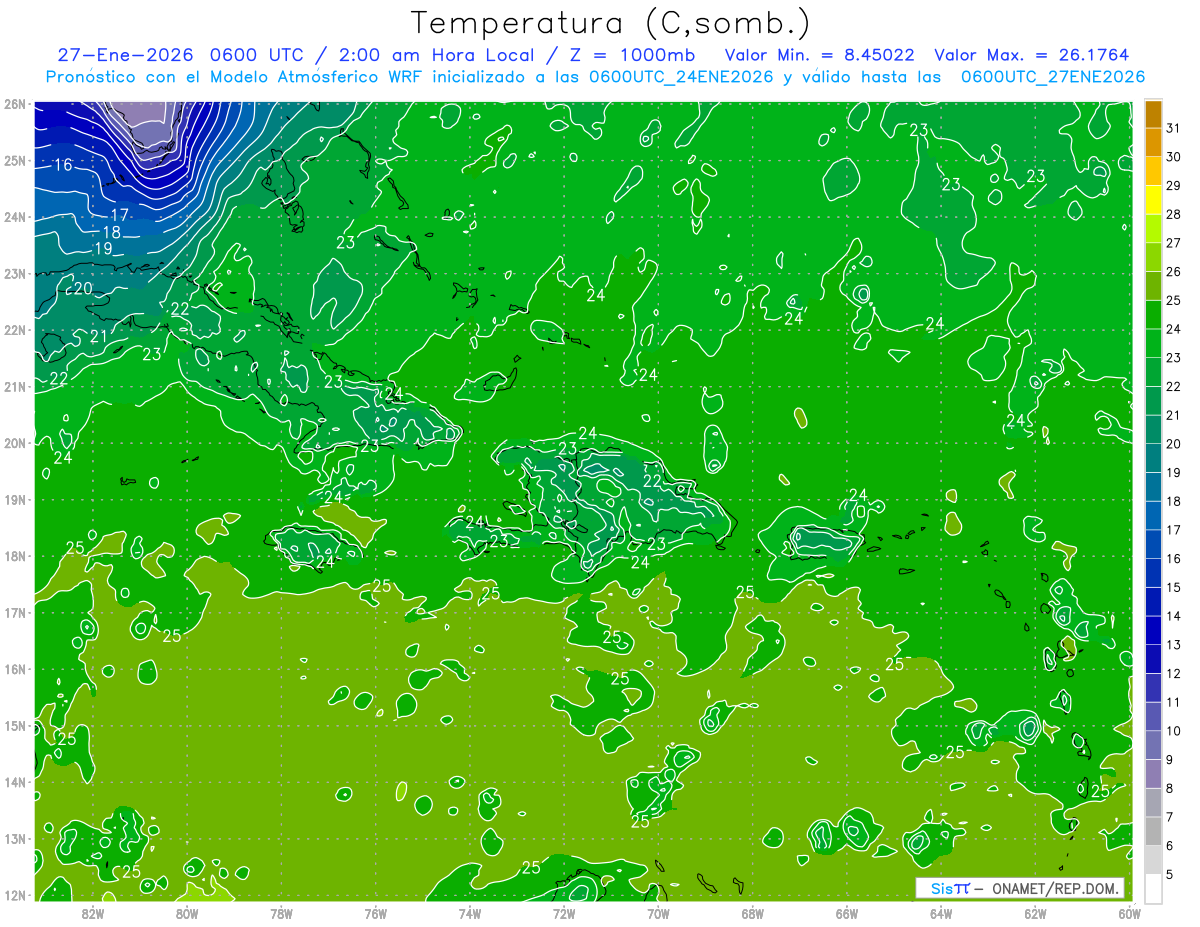Select the '27-Ene-2026' date text

(x=125, y=55)
